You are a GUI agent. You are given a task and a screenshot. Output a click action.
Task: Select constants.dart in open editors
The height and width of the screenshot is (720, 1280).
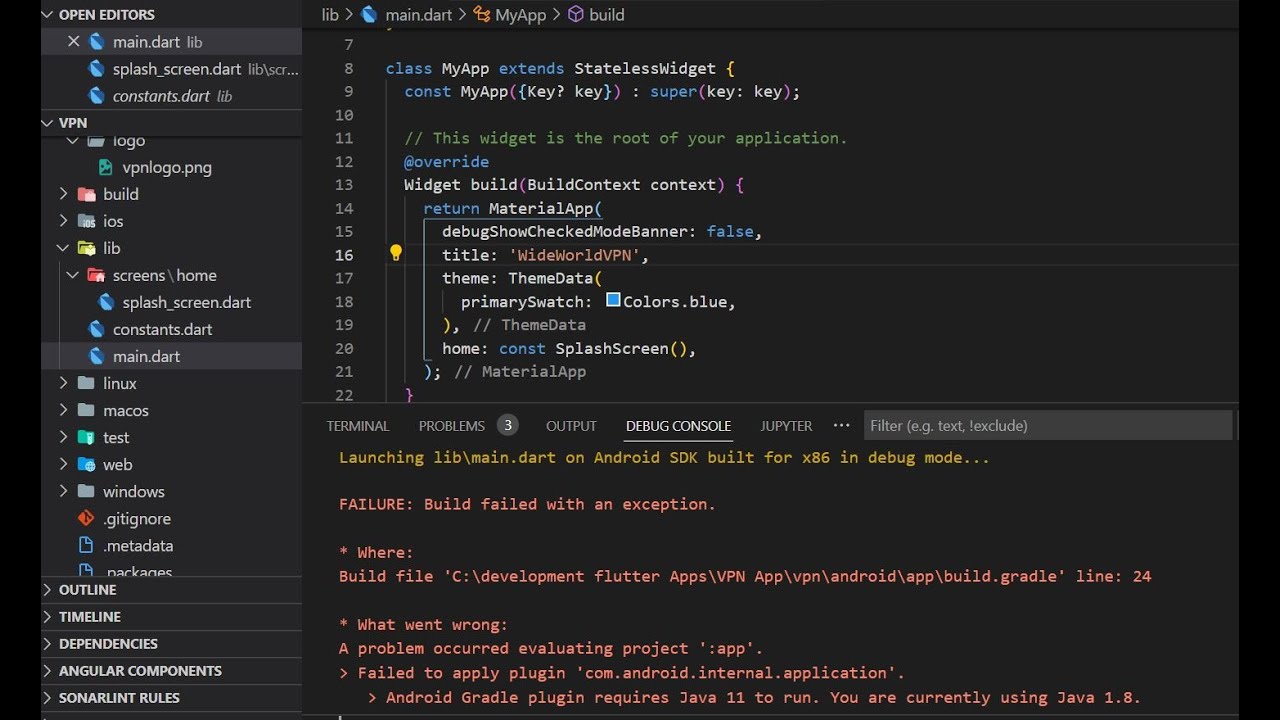click(x=161, y=96)
